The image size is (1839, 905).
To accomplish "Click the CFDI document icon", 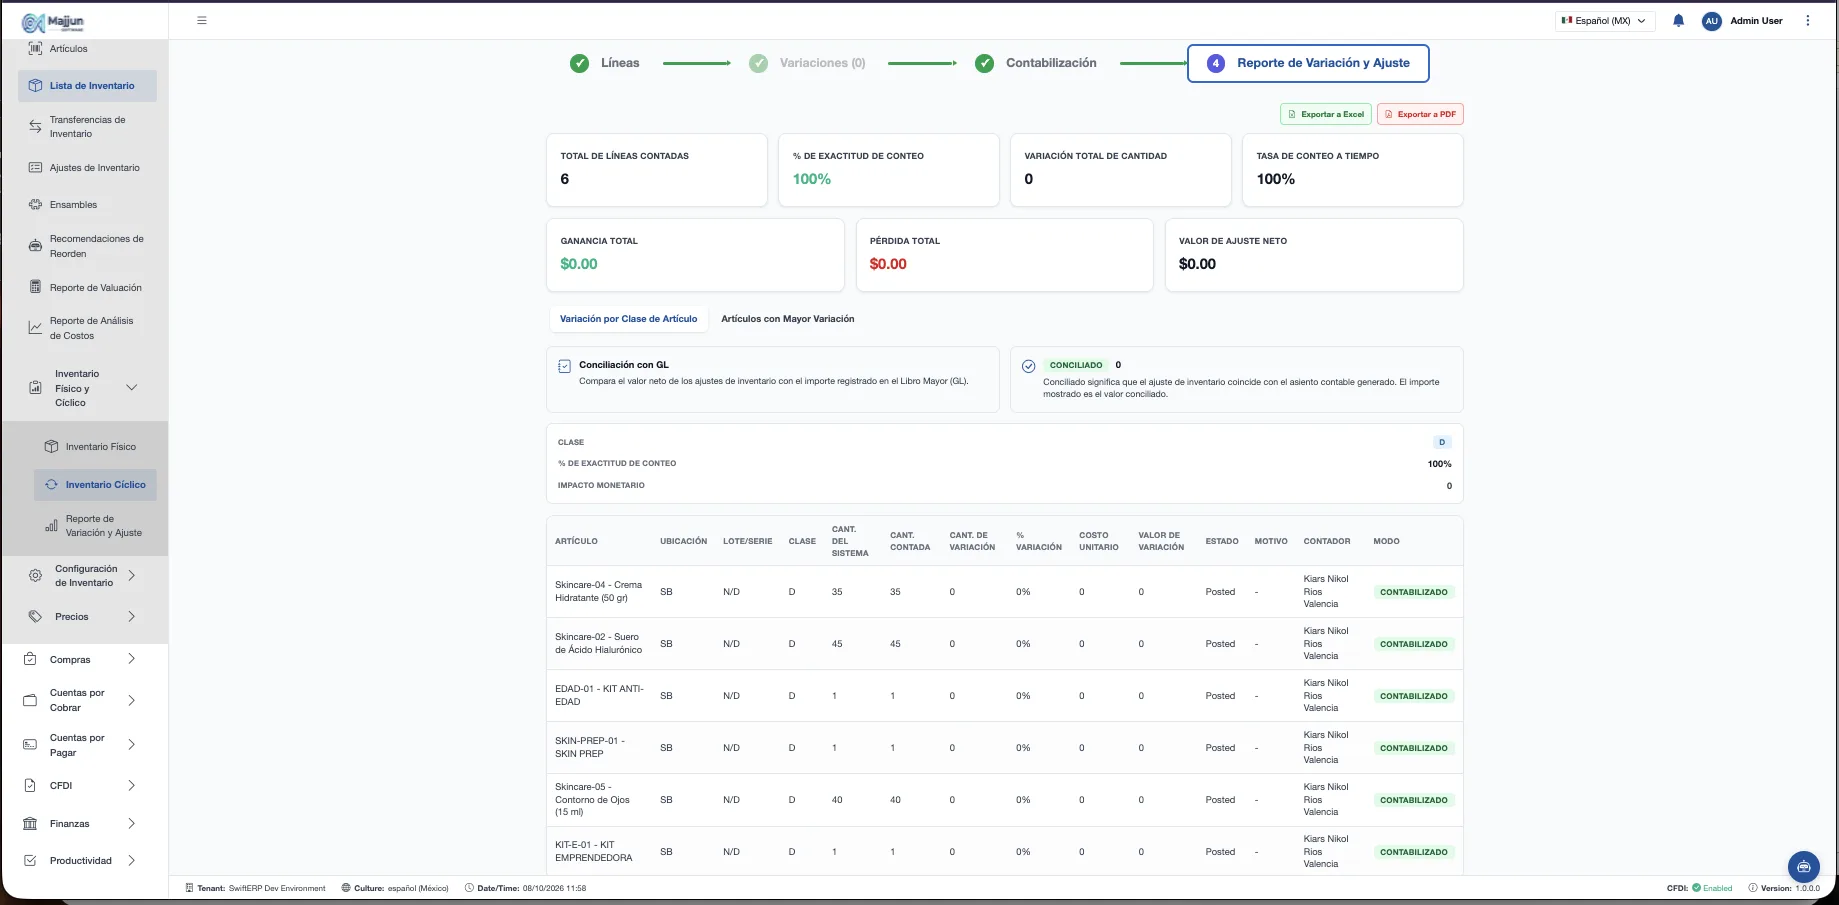I will click(x=30, y=785).
